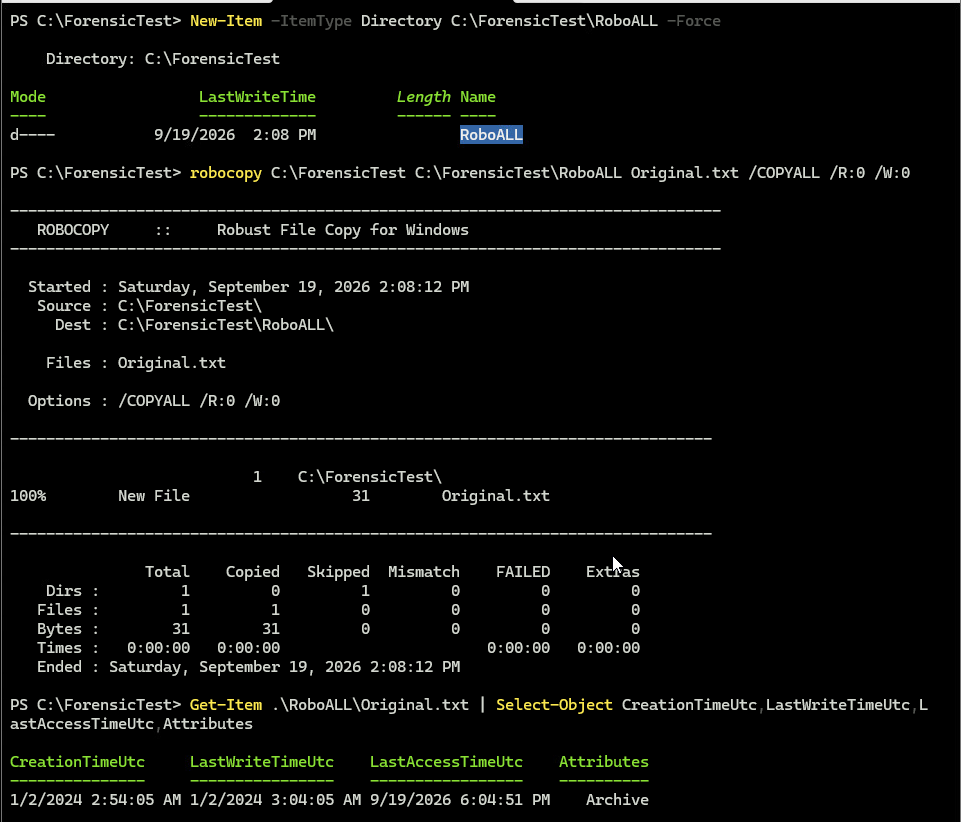Click the Copied column header

253,572
